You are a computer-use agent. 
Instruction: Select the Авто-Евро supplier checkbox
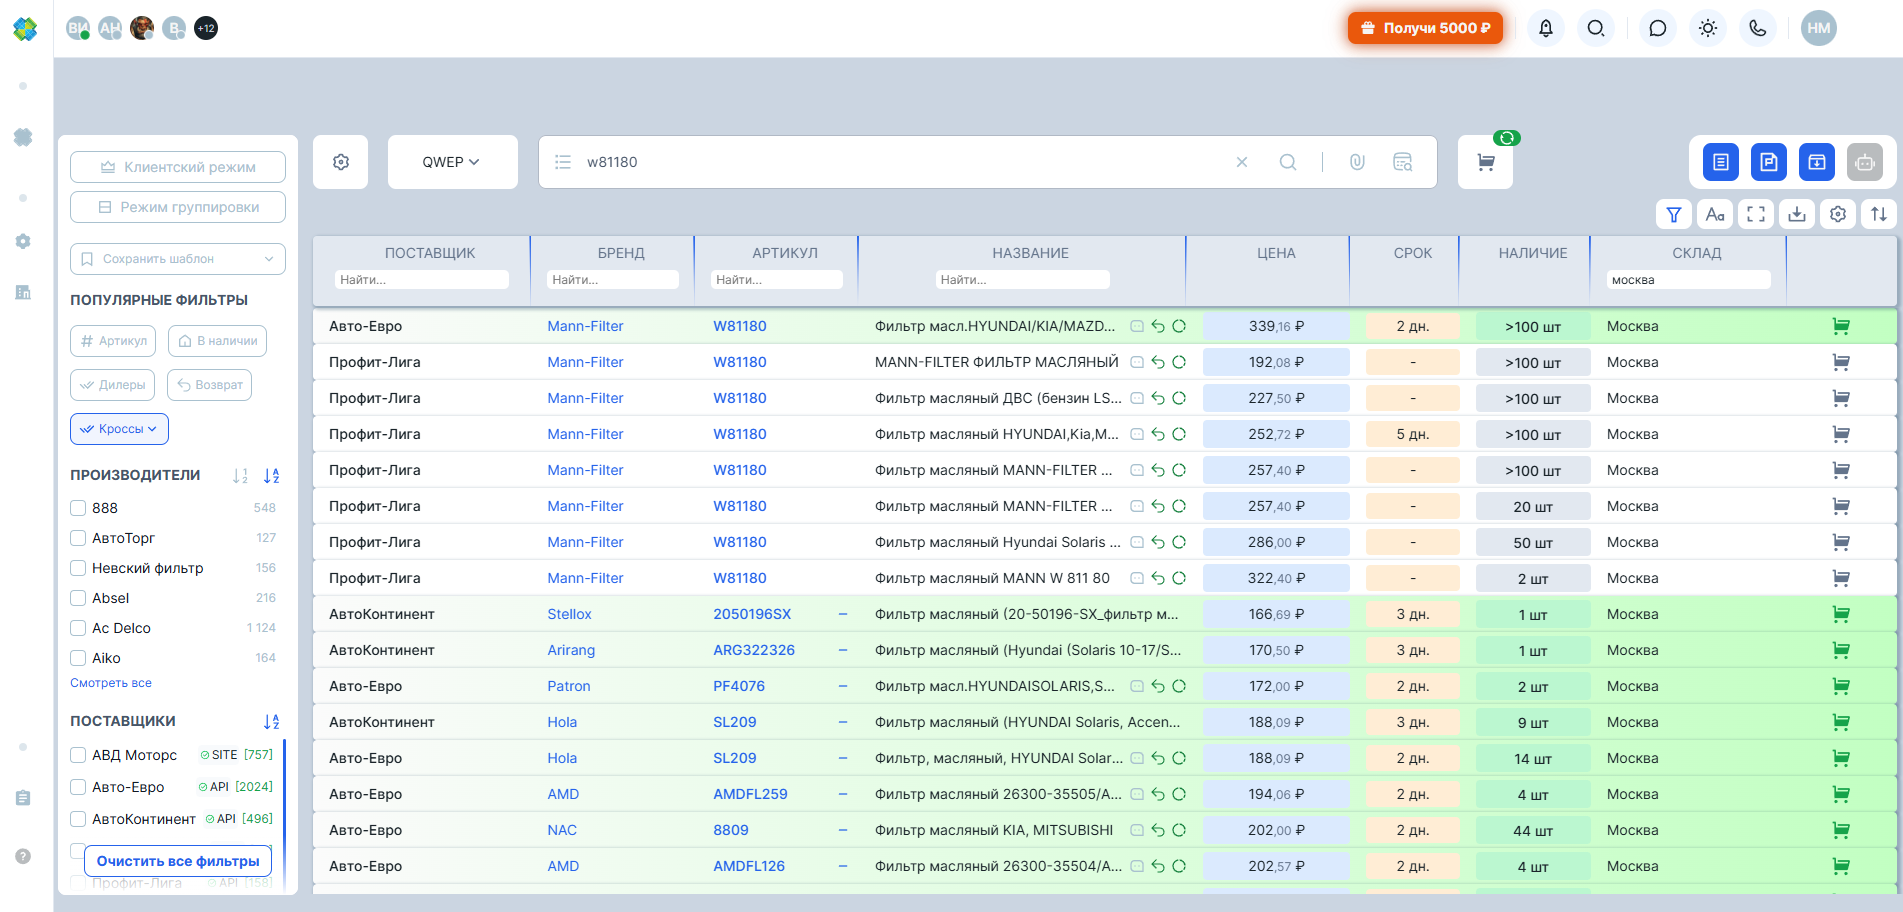coord(78,787)
